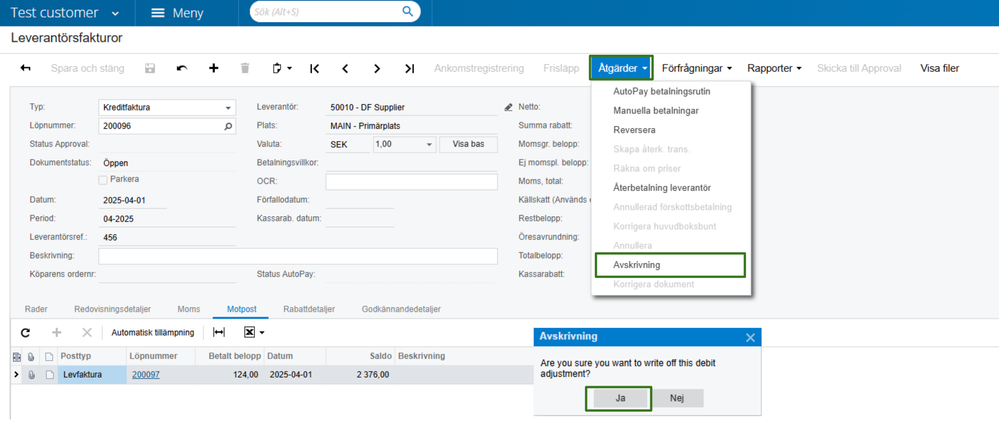The height and width of the screenshot is (425, 999).
Task: Click the Sök search input field
Action: point(325,11)
